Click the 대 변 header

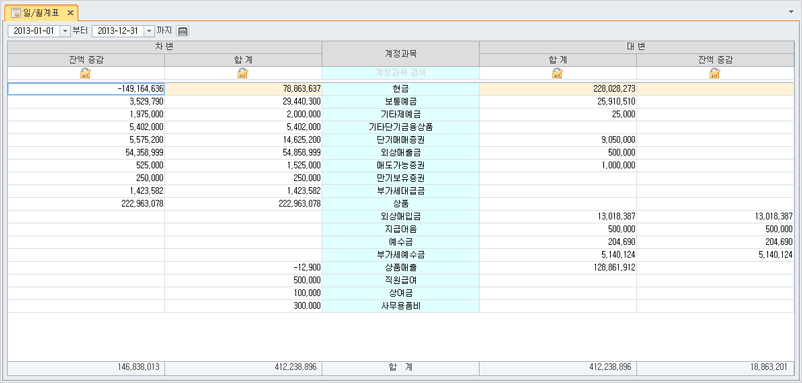pyautogui.click(x=636, y=47)
